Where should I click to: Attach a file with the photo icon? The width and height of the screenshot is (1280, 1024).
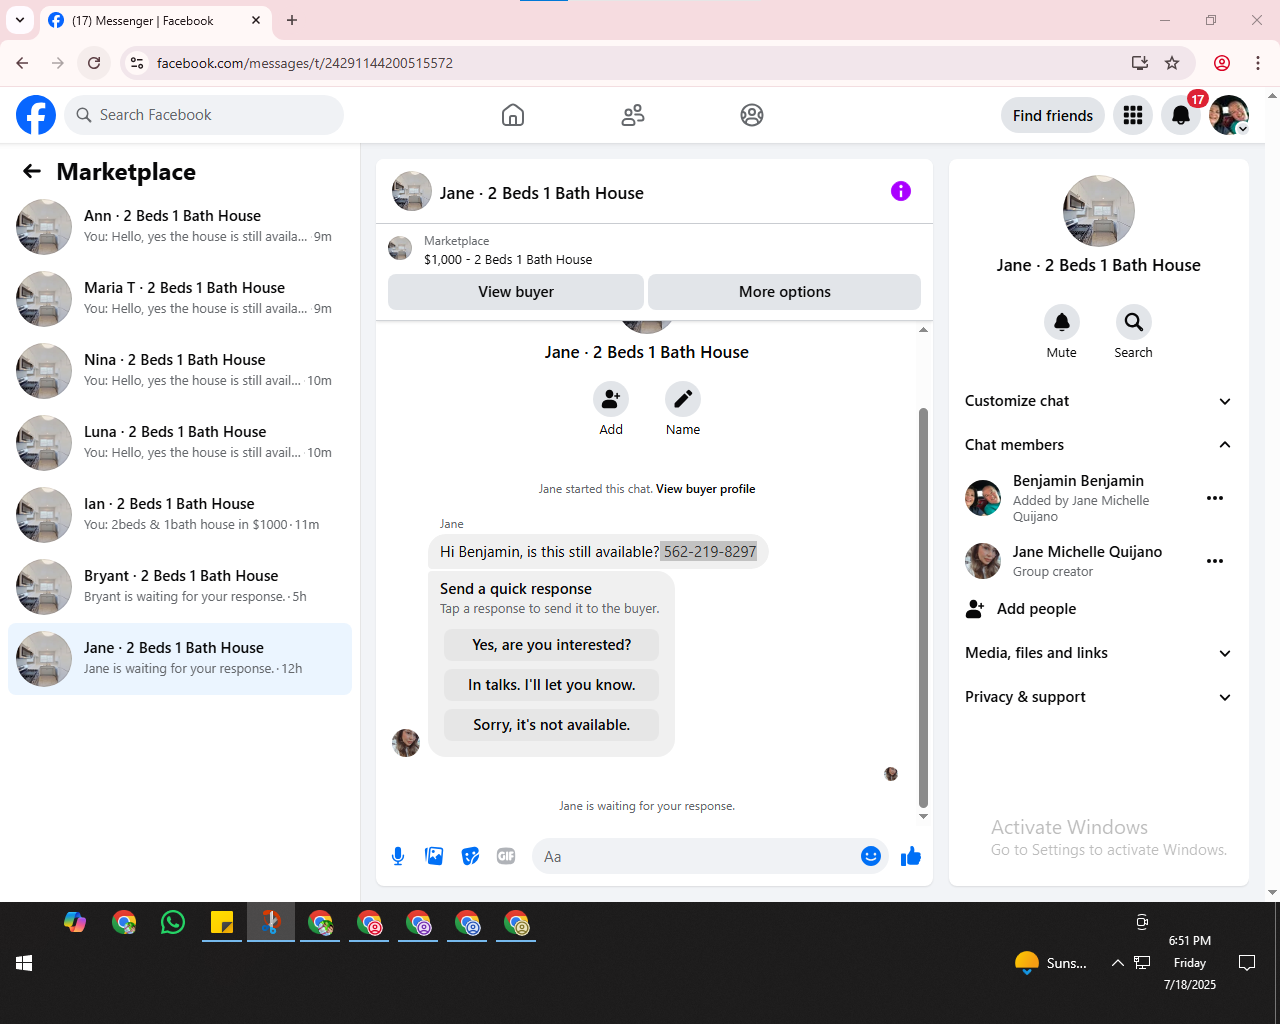(434, 856)
